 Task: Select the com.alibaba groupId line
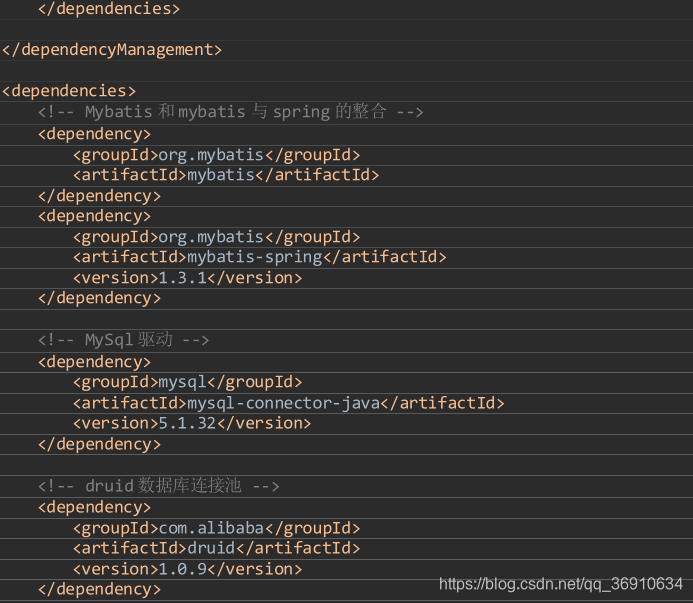[x=217, y=528]
